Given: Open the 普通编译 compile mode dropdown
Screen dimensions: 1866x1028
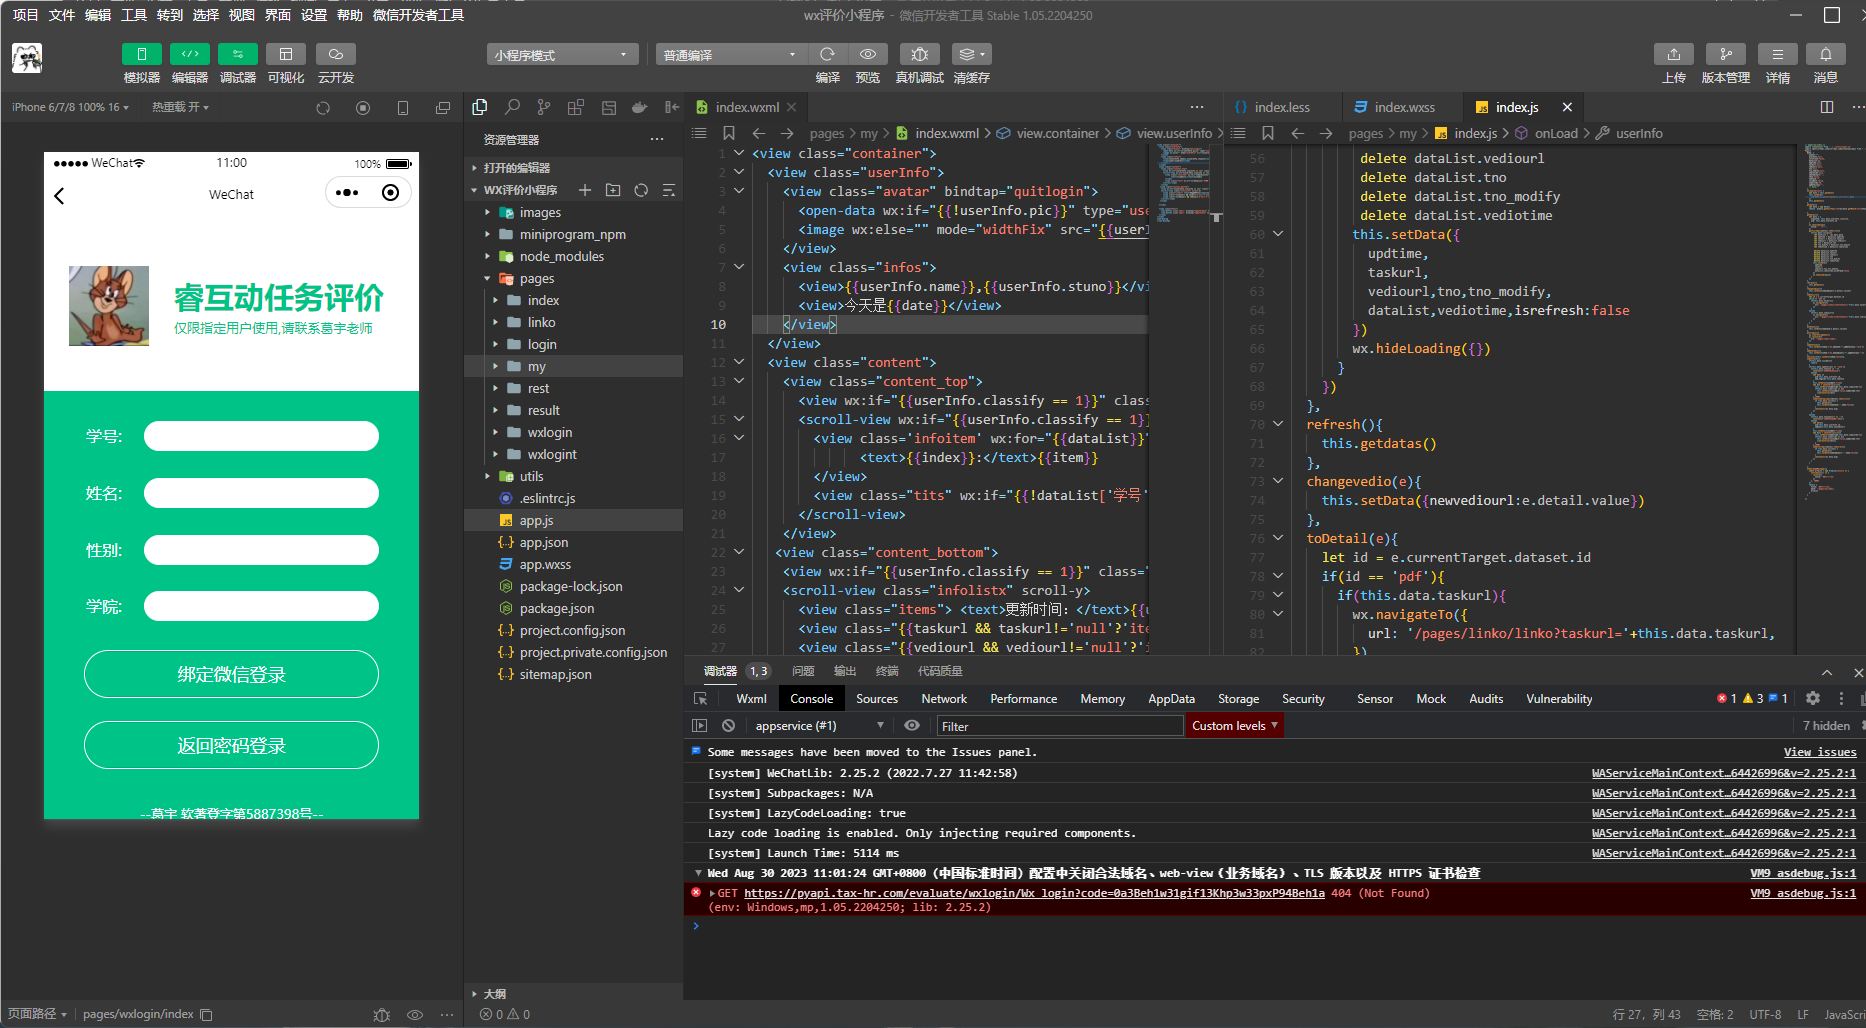Looking at the screenshot, I should click(731, 55).
